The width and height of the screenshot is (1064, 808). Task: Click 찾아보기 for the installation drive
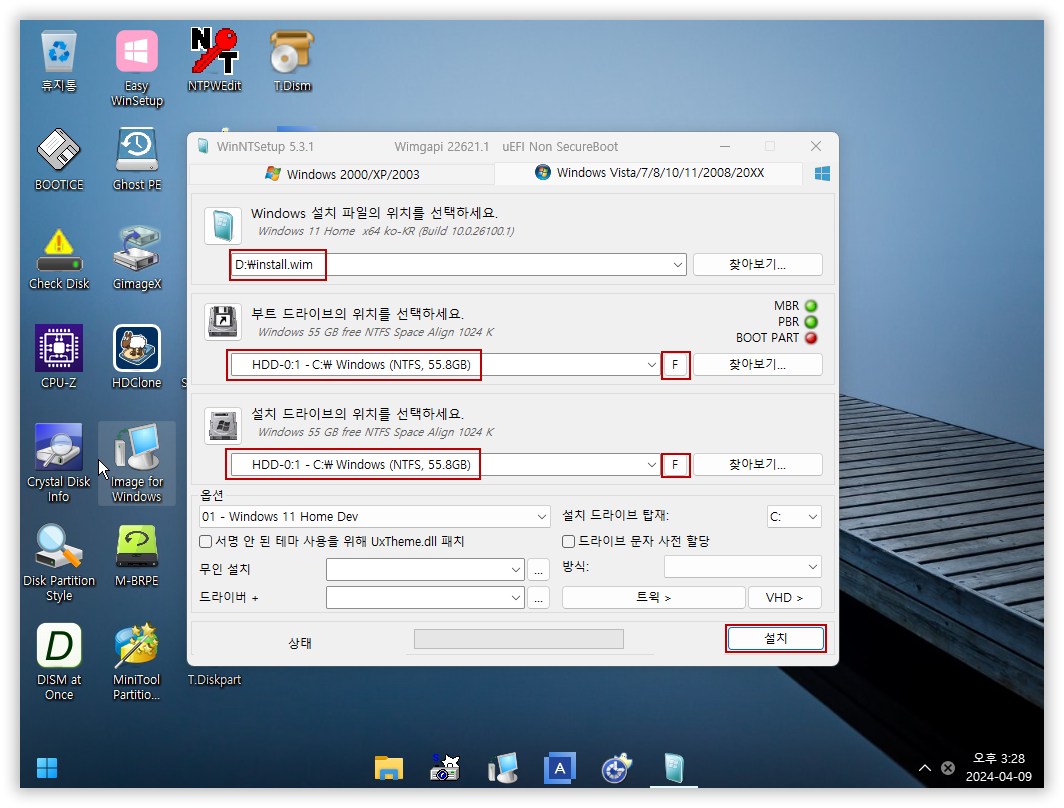[757, 465]
